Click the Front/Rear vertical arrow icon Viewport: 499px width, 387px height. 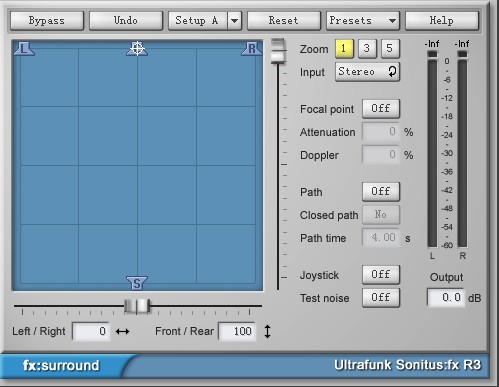pyautogui.click(x=267, y=332)
